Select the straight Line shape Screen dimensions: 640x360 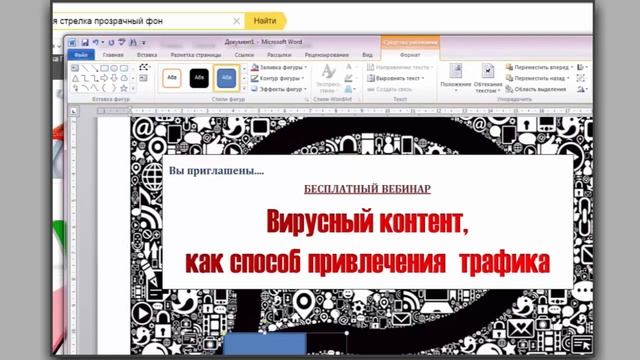tap(85, 68)
